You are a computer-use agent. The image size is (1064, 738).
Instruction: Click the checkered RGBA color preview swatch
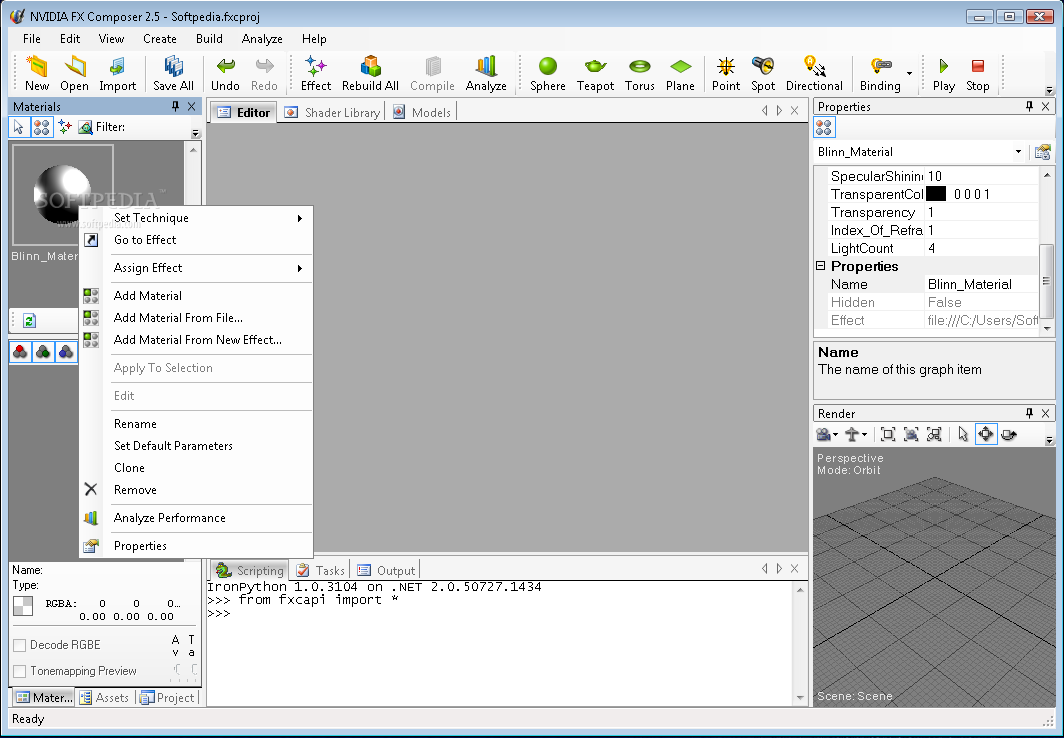(x=22, y=606)
